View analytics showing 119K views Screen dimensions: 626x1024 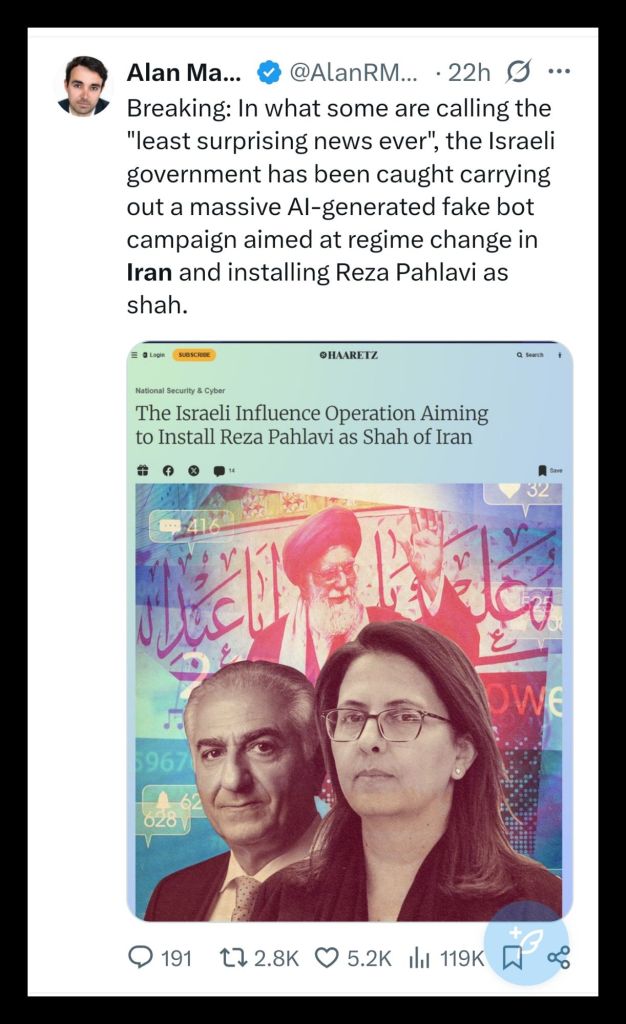(x=446, y=958)
